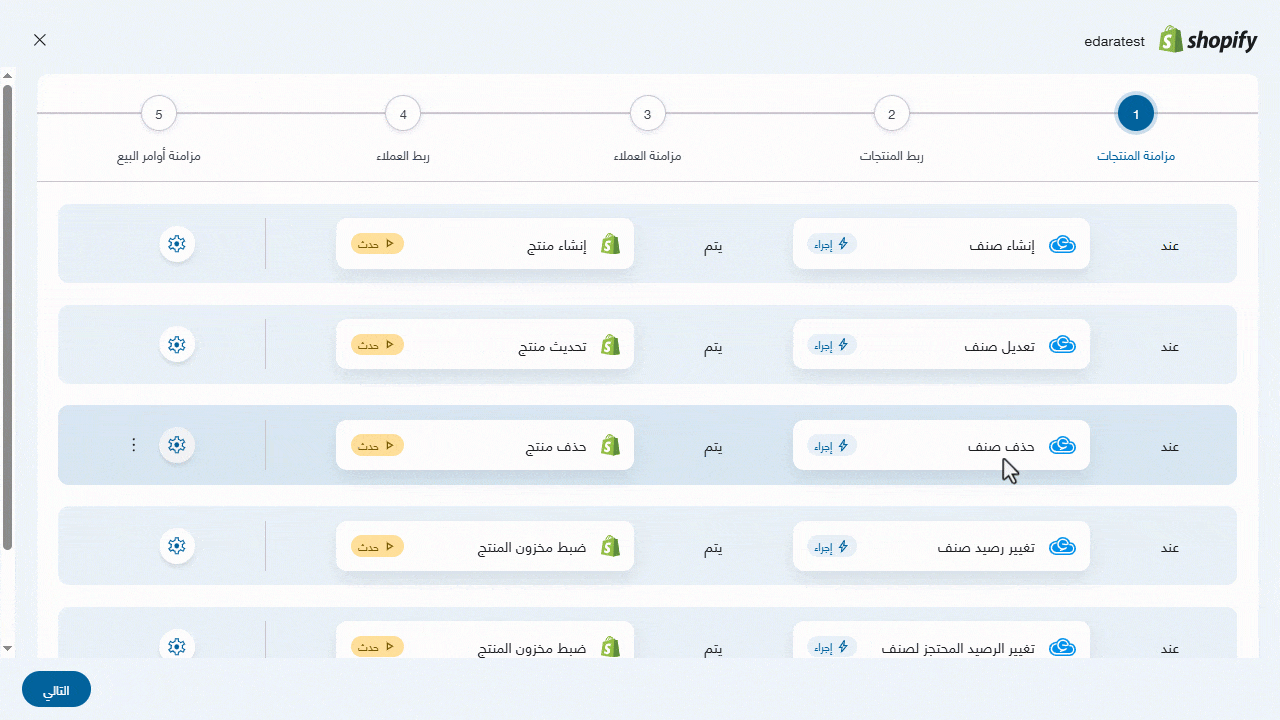Click حدث badge on حذف منتج card

coord(377,446)
